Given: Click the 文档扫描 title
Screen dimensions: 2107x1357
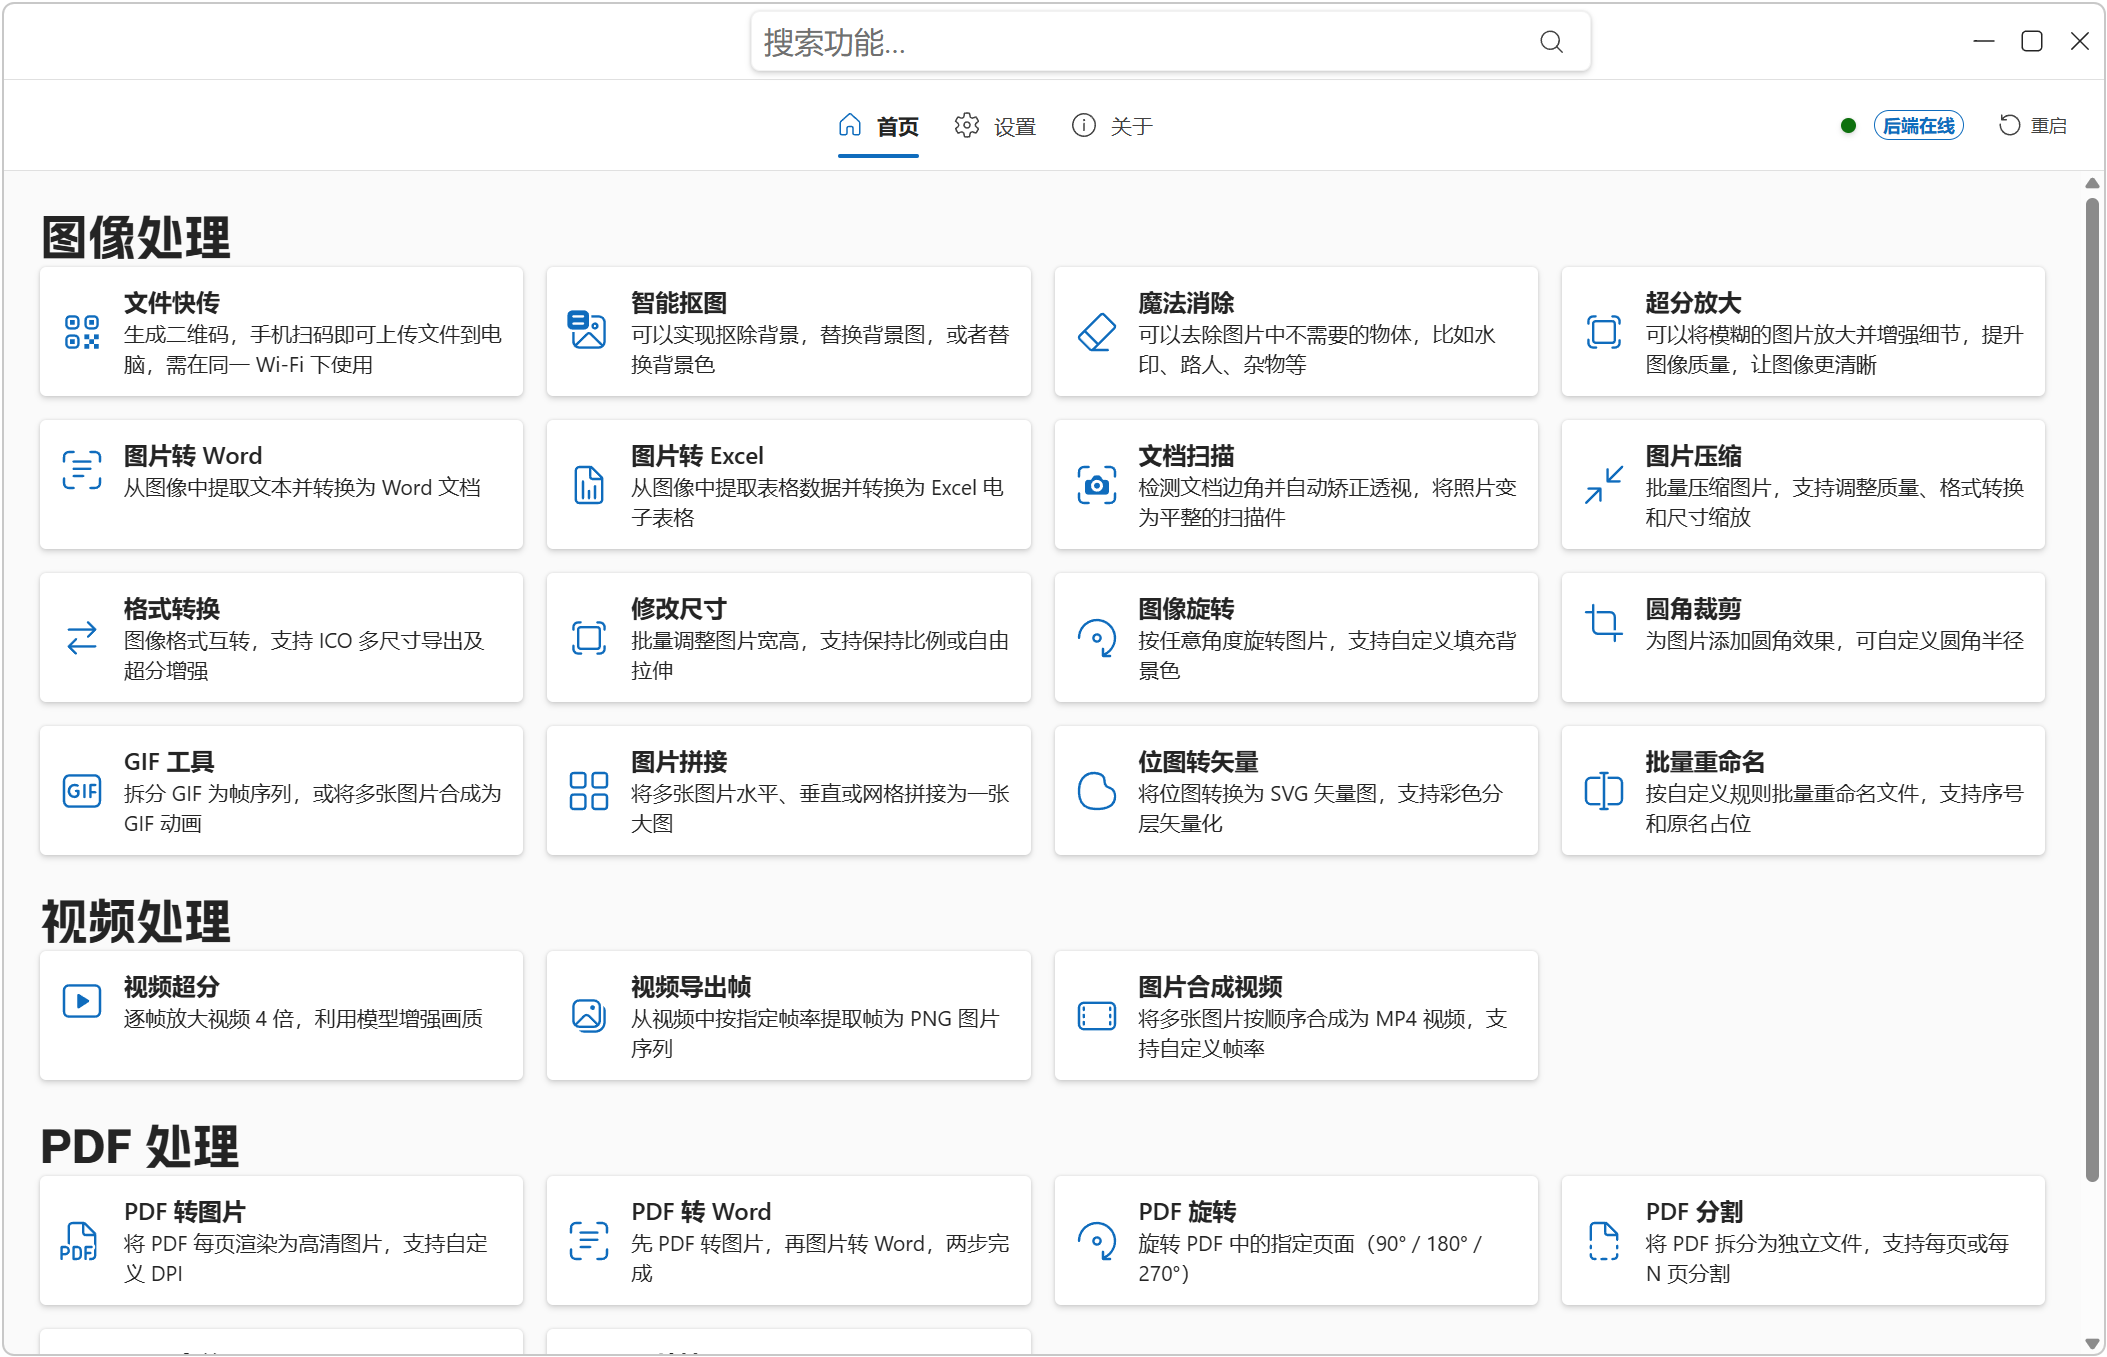Looking at the screenshot, I should pos(1186,456).
